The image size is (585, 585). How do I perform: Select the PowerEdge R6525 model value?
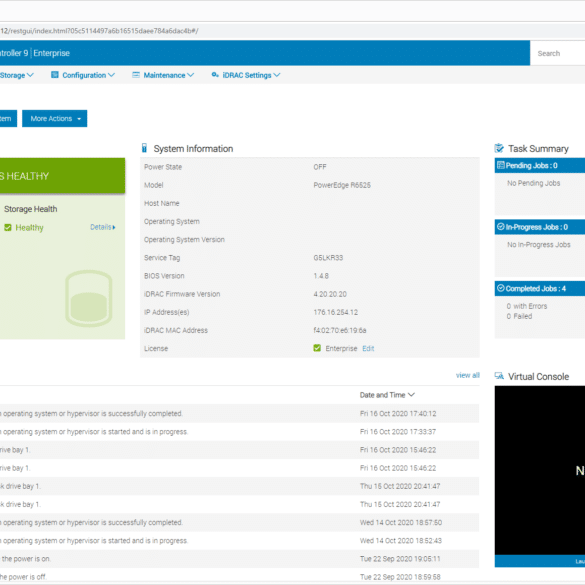pos(342,185)
